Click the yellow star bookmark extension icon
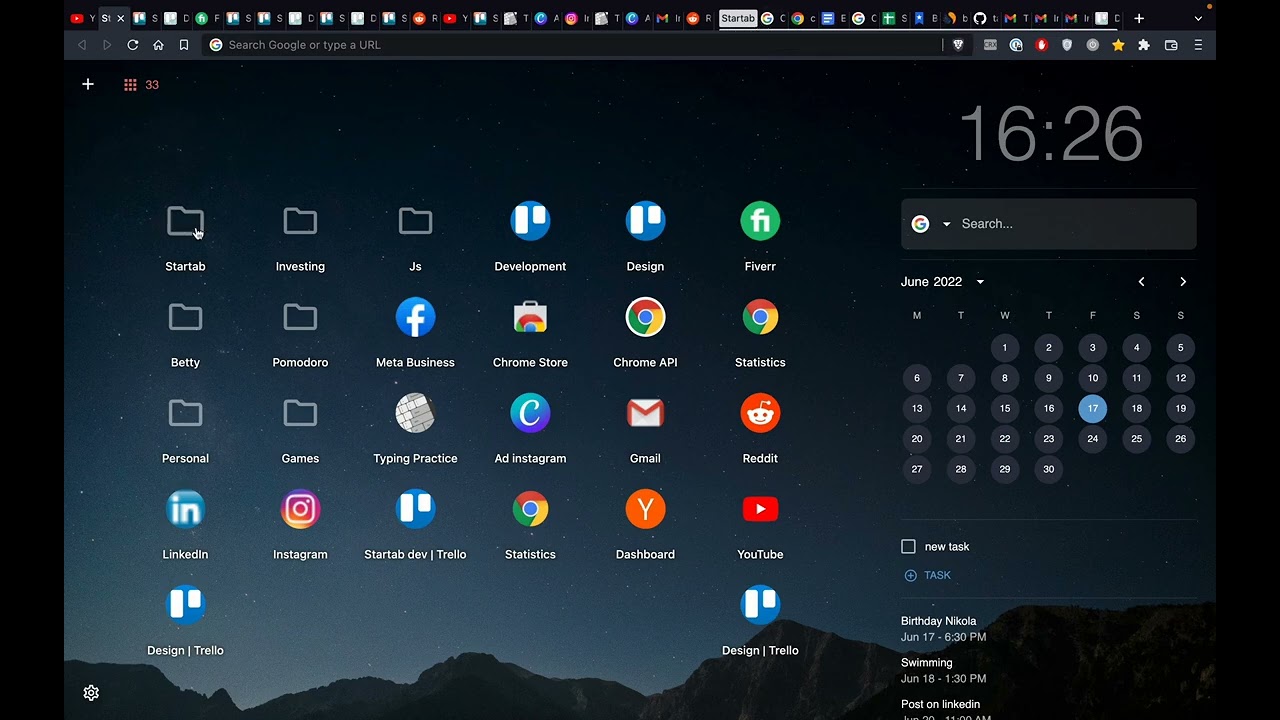Viewport: 1280px width, 720px height. (x=1119, y=45)
